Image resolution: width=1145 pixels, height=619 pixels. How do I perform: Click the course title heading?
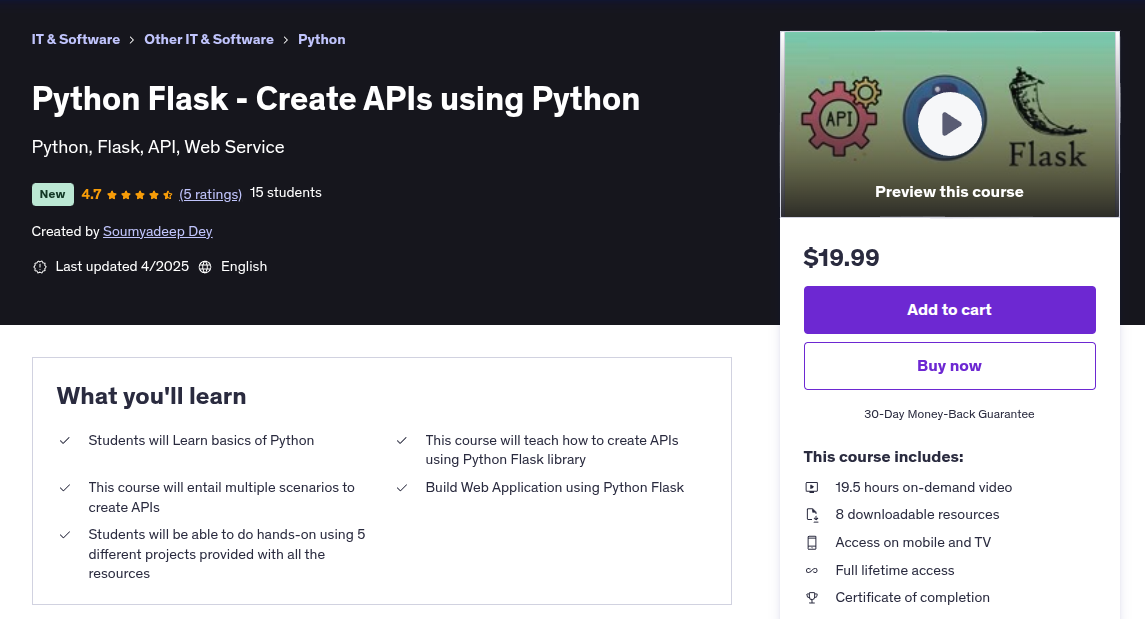(x=336, y=99)
